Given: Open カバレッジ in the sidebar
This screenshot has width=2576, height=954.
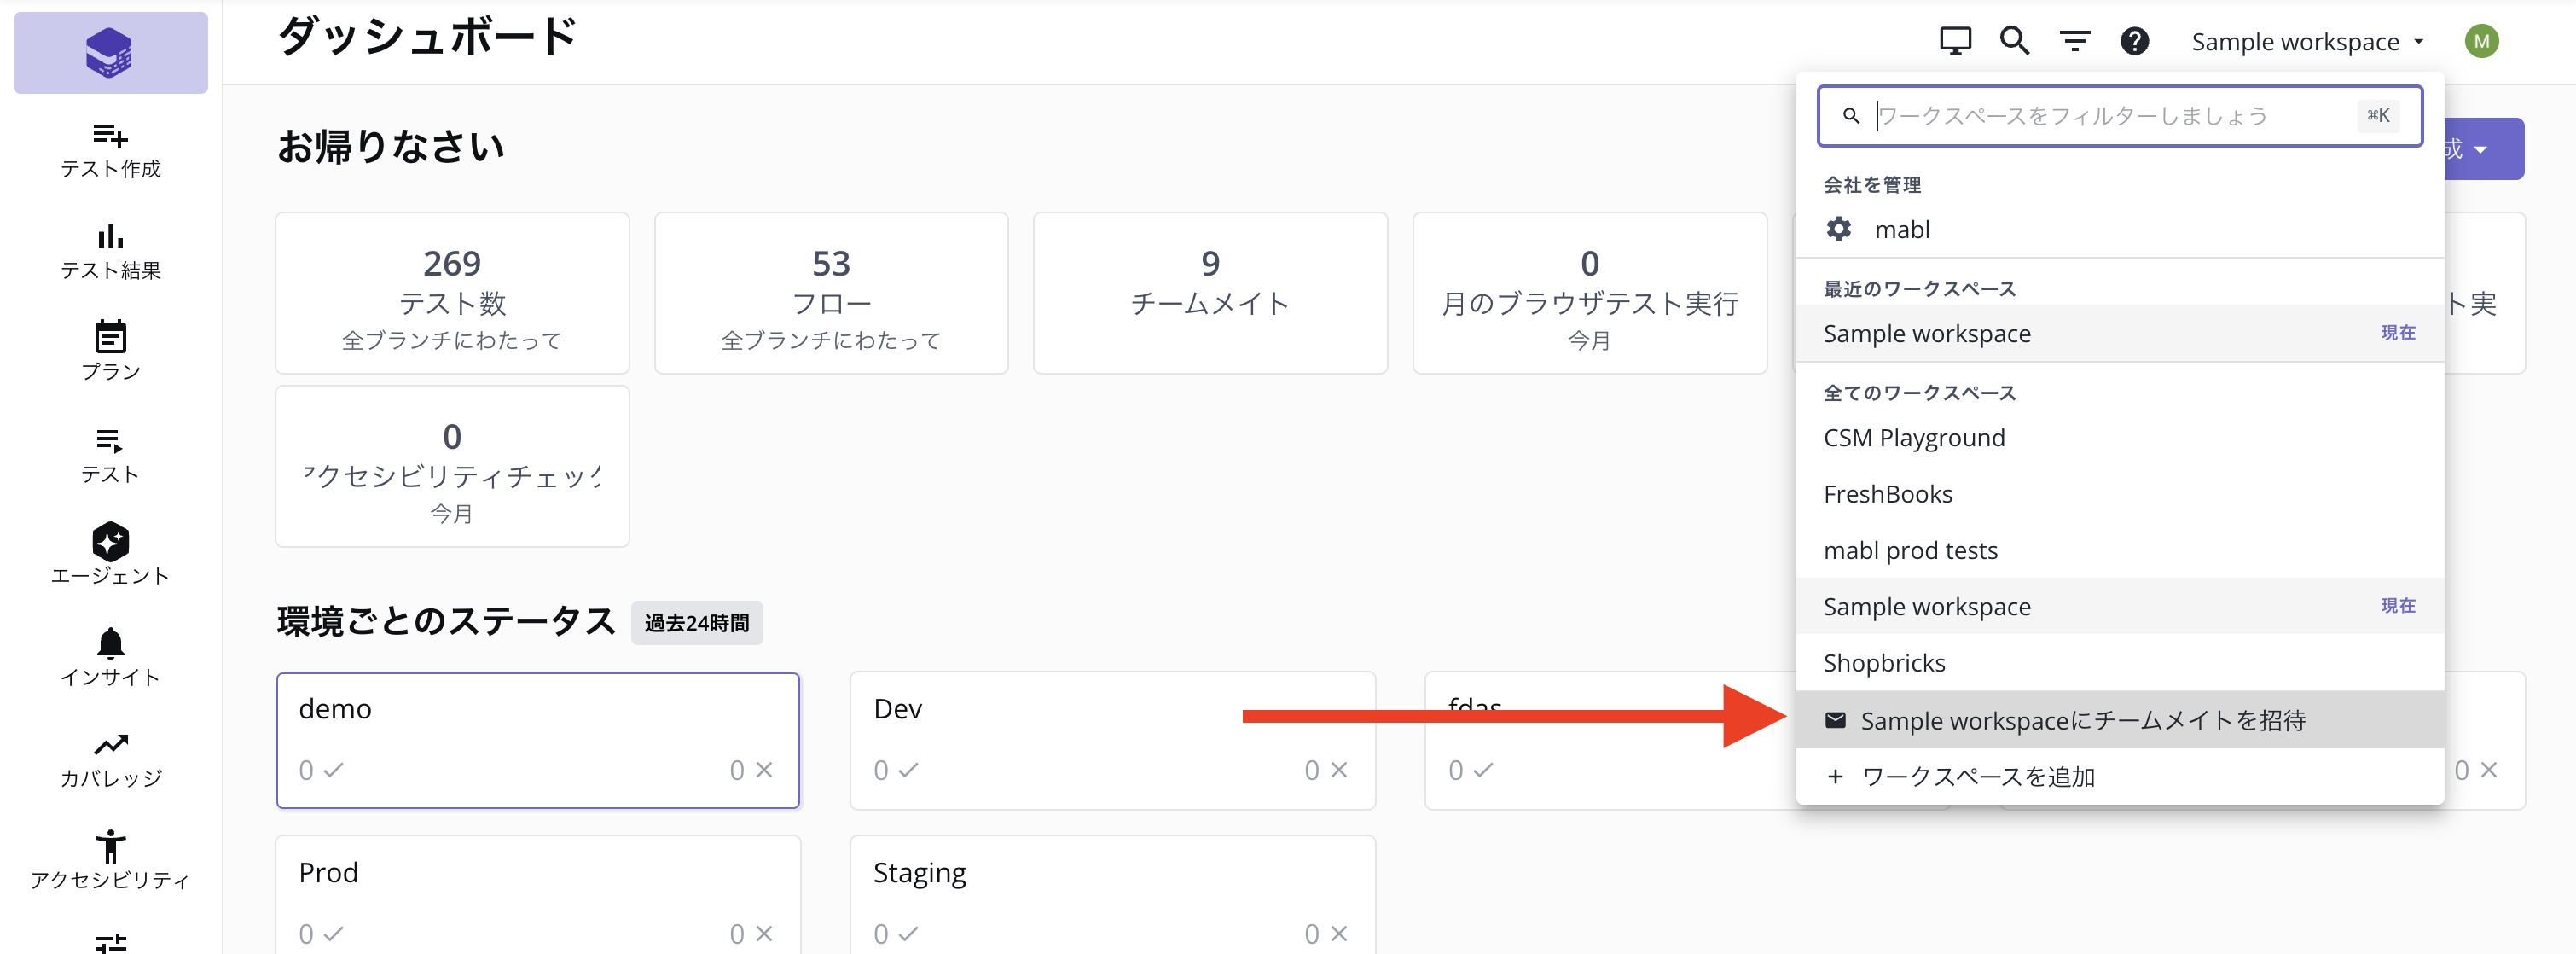Looking at the screenshot, I should click(110, 759).
